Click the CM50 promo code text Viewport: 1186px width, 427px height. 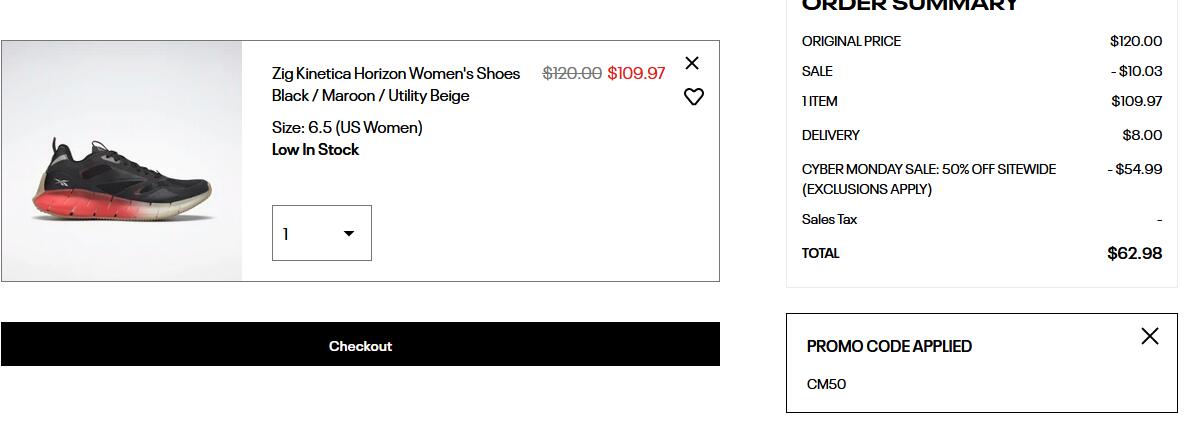(x=826, y=384)
